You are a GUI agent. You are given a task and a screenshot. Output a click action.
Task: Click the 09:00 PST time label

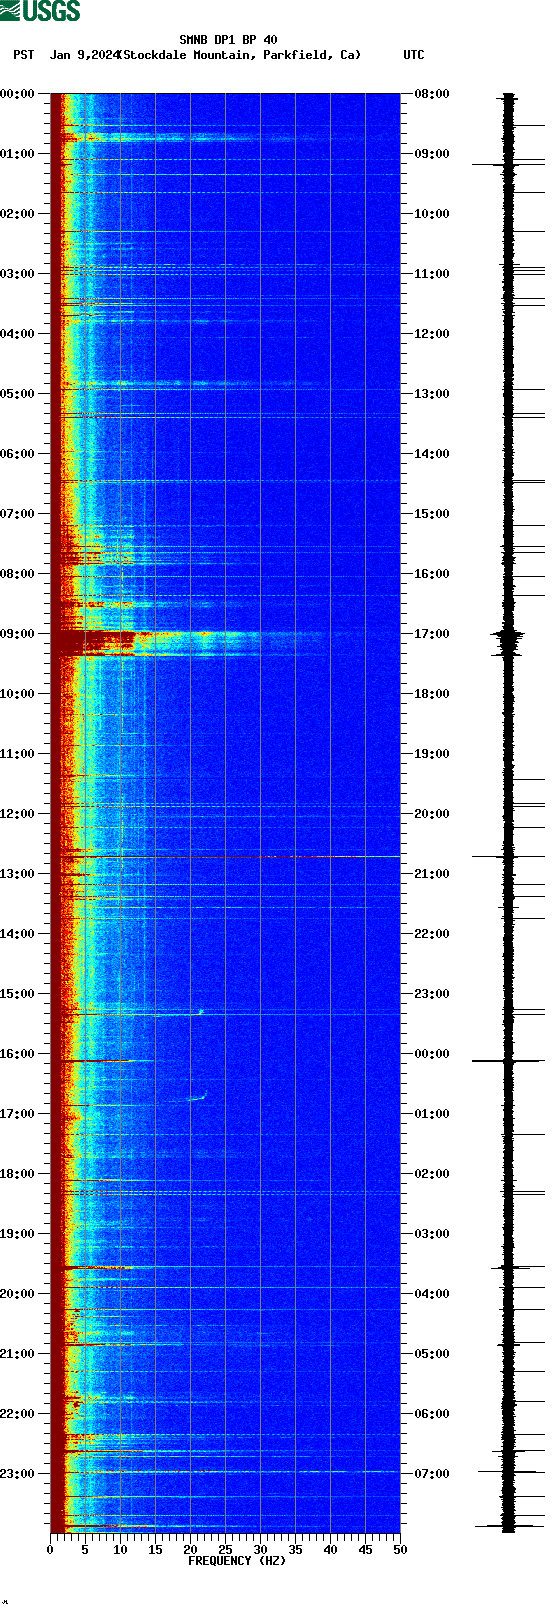click(17, 634)
